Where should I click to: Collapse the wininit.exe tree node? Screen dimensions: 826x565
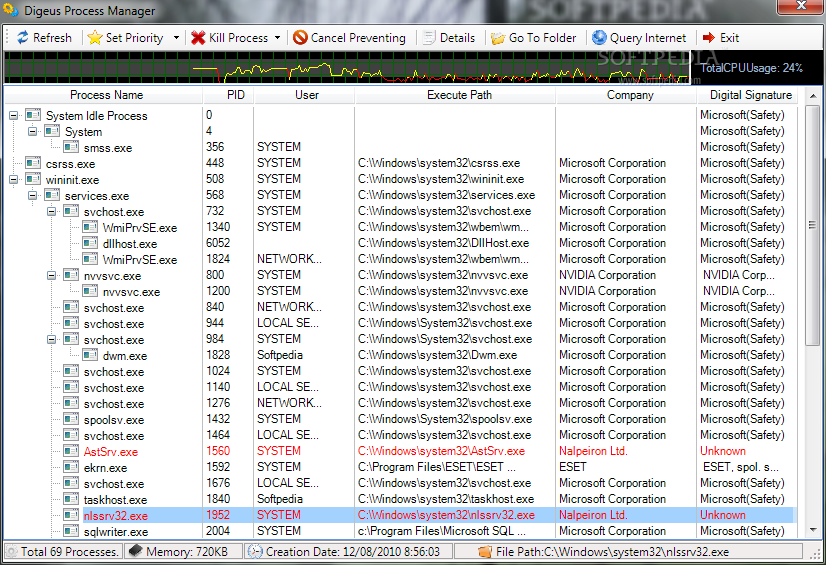click(14, 180)
